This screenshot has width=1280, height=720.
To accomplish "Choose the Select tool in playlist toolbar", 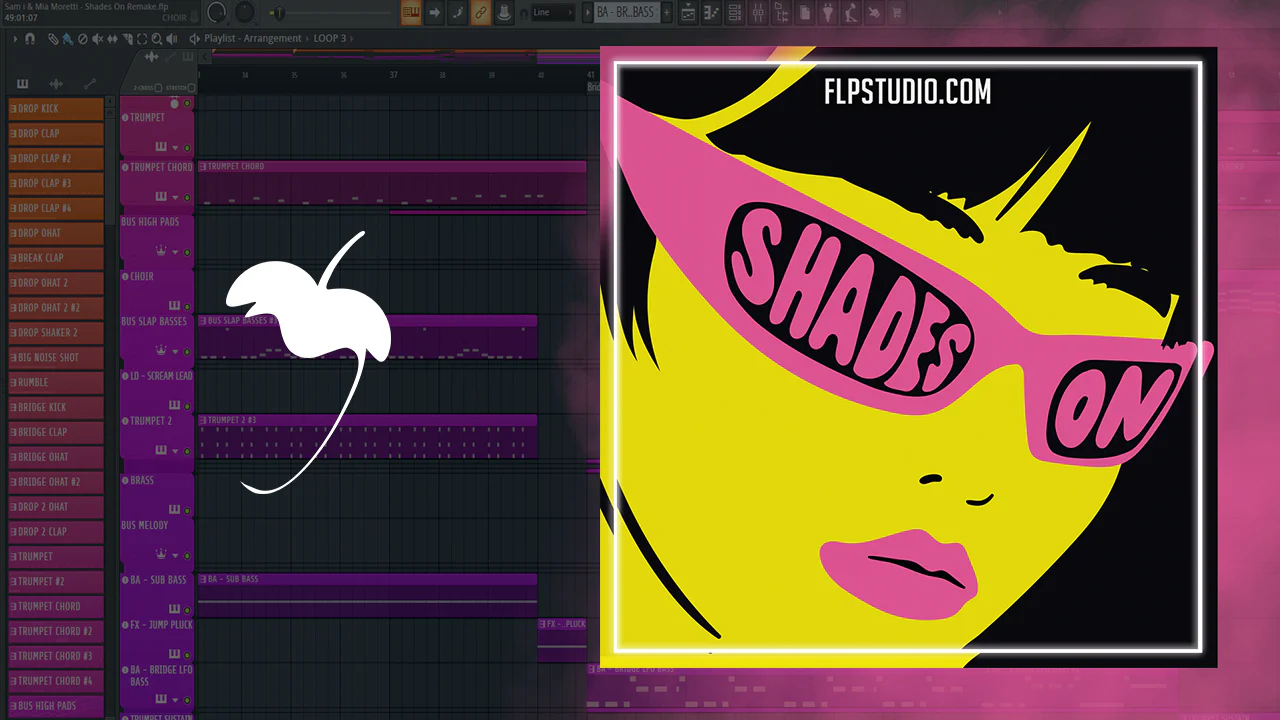I will click(142, 39).
